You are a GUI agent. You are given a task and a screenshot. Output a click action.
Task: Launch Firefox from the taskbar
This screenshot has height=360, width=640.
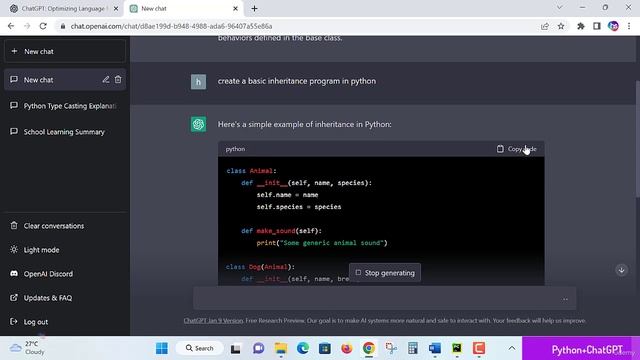(347, 348)
